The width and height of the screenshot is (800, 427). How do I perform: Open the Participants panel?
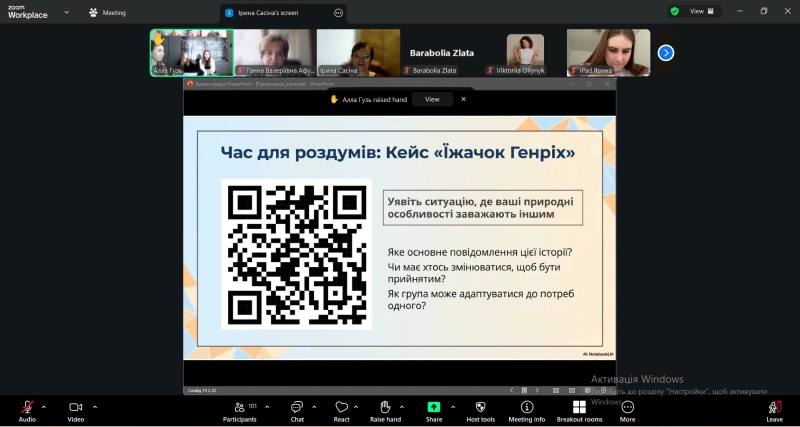pos(240,411)
